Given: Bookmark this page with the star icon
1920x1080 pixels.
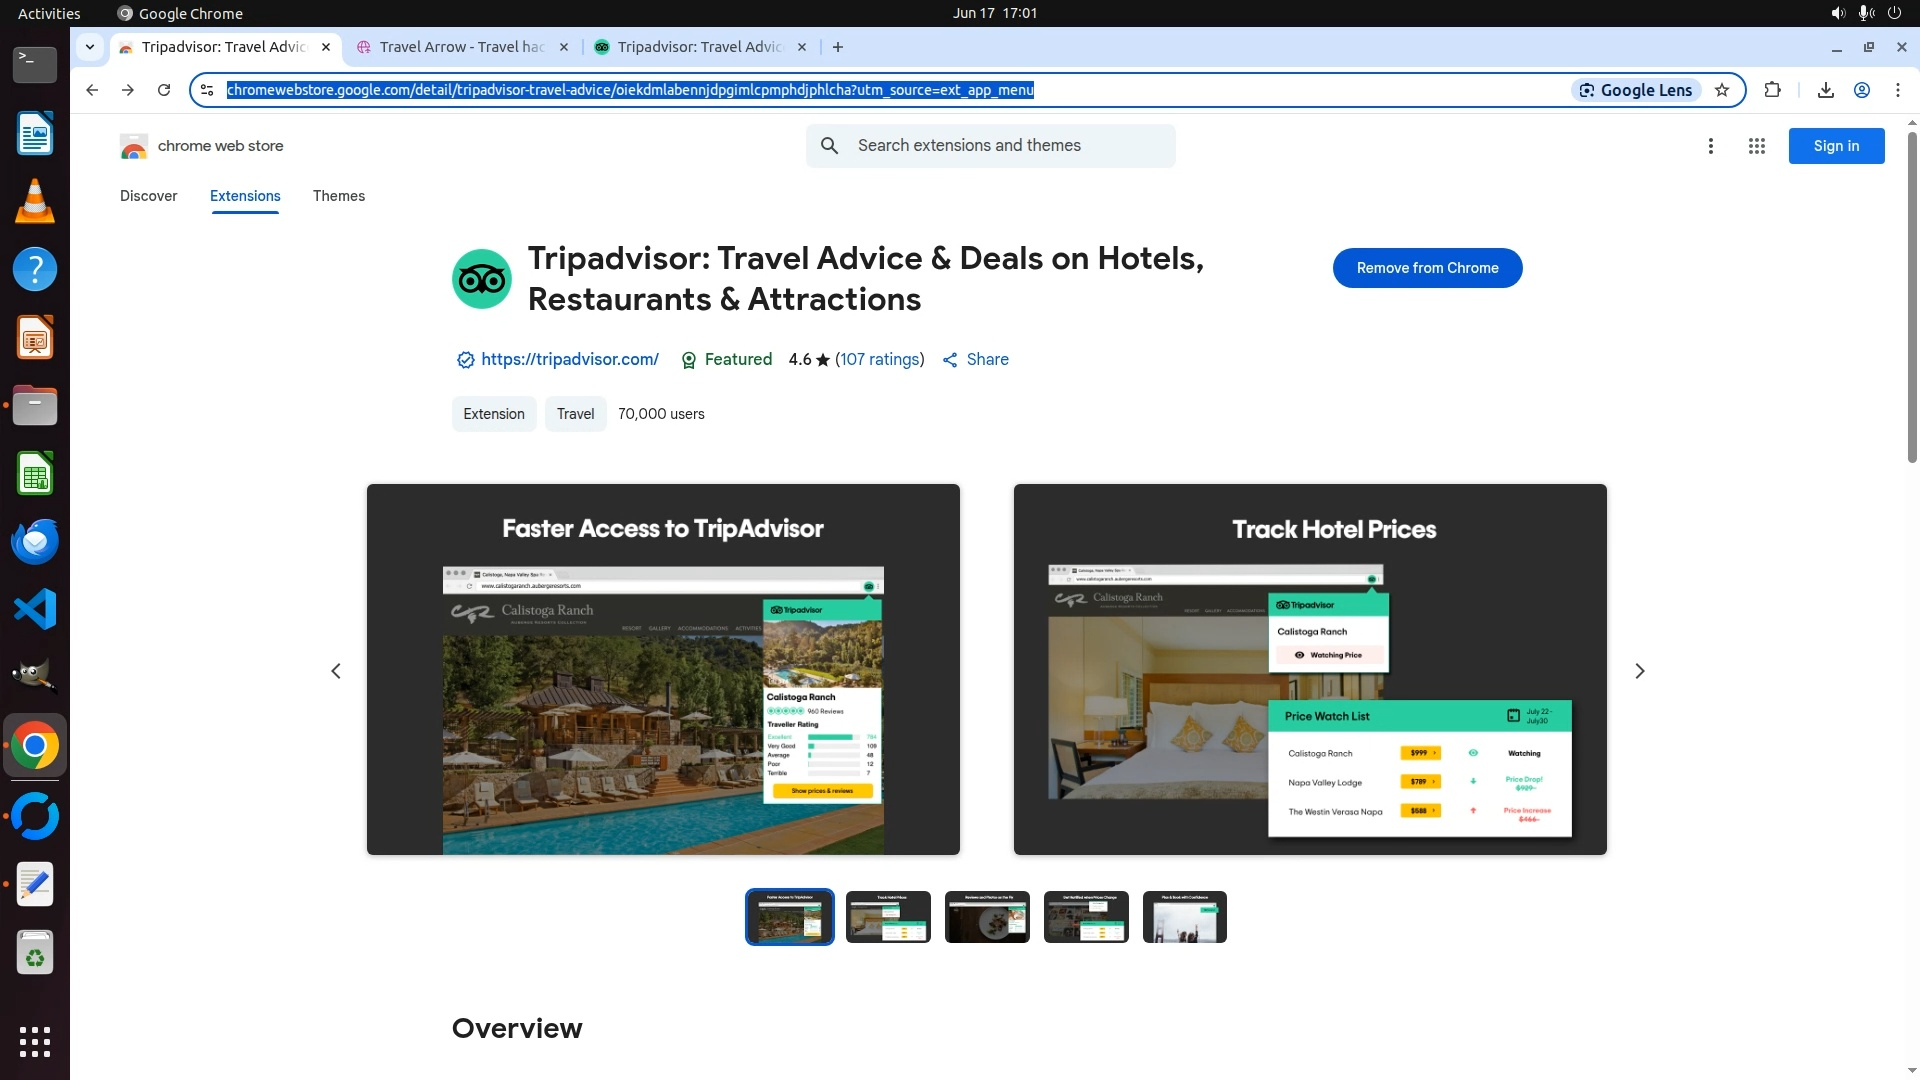Looking at the screenshot, I should [1722, 90].
